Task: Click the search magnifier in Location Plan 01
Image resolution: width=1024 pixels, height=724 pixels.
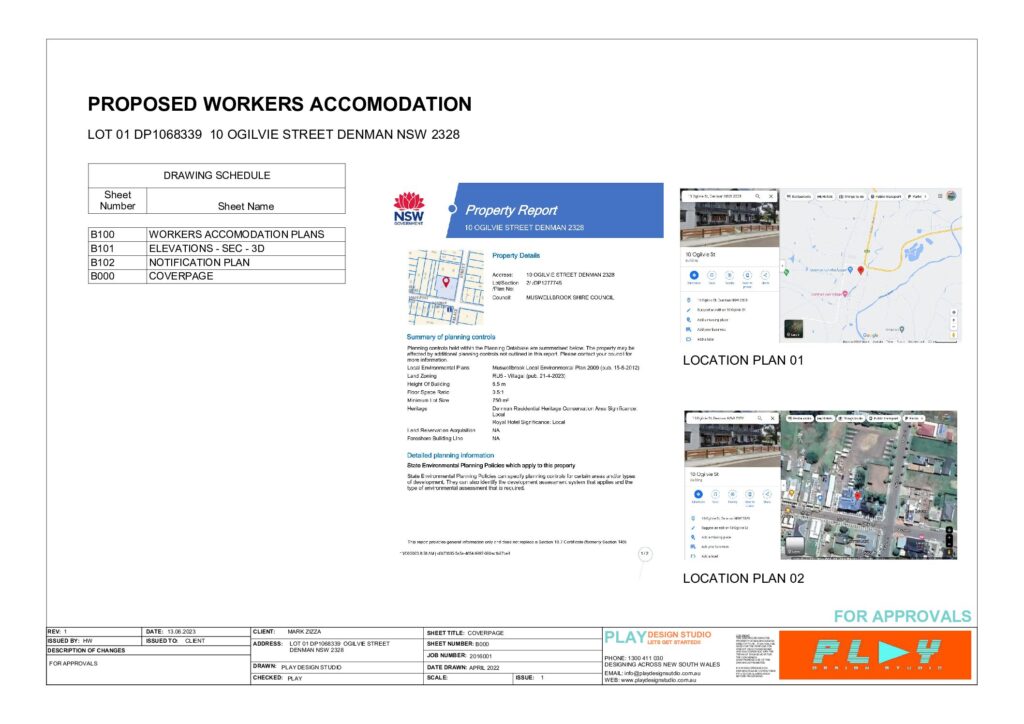Action: 758,196
